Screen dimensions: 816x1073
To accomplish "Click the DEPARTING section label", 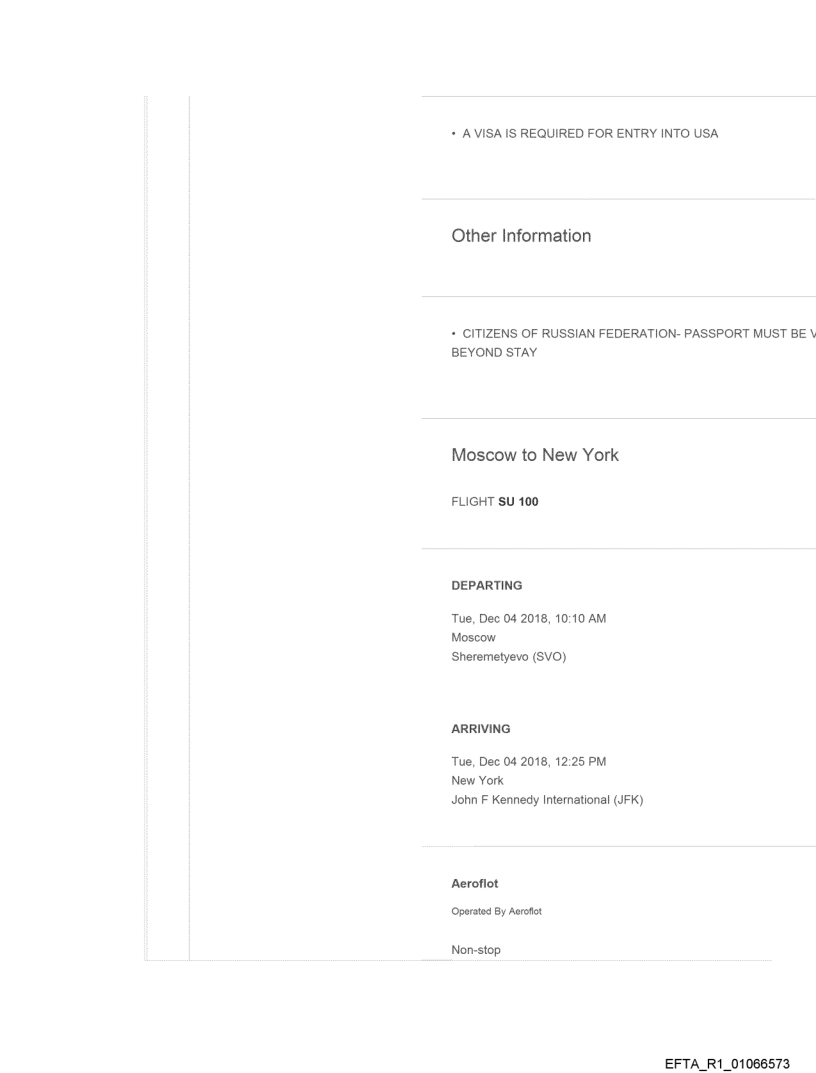I will 487,585.
